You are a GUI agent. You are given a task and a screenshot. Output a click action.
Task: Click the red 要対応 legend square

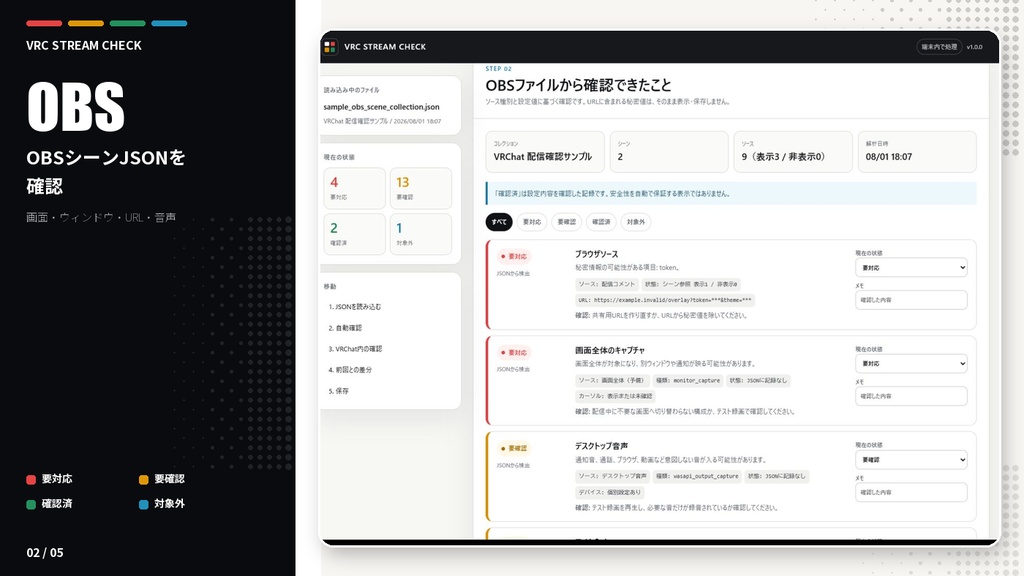[x=31, y=479]
